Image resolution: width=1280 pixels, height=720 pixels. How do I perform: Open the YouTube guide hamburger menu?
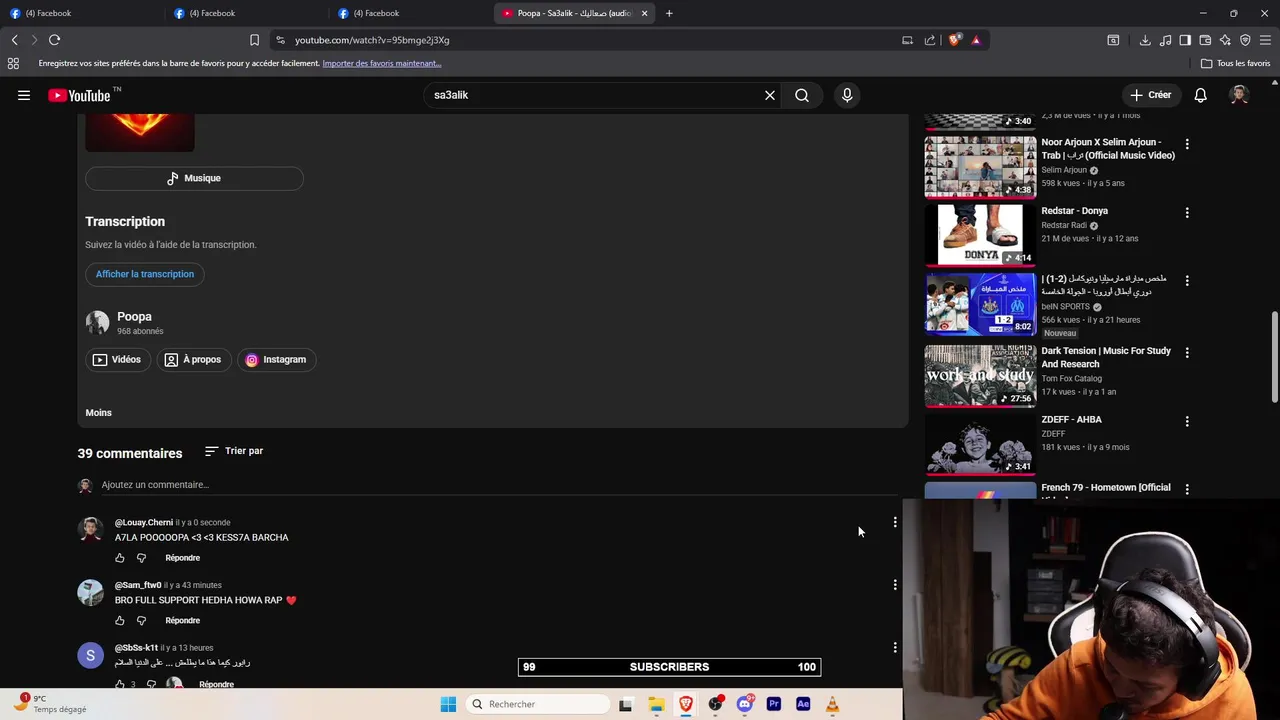coord(24,95)
